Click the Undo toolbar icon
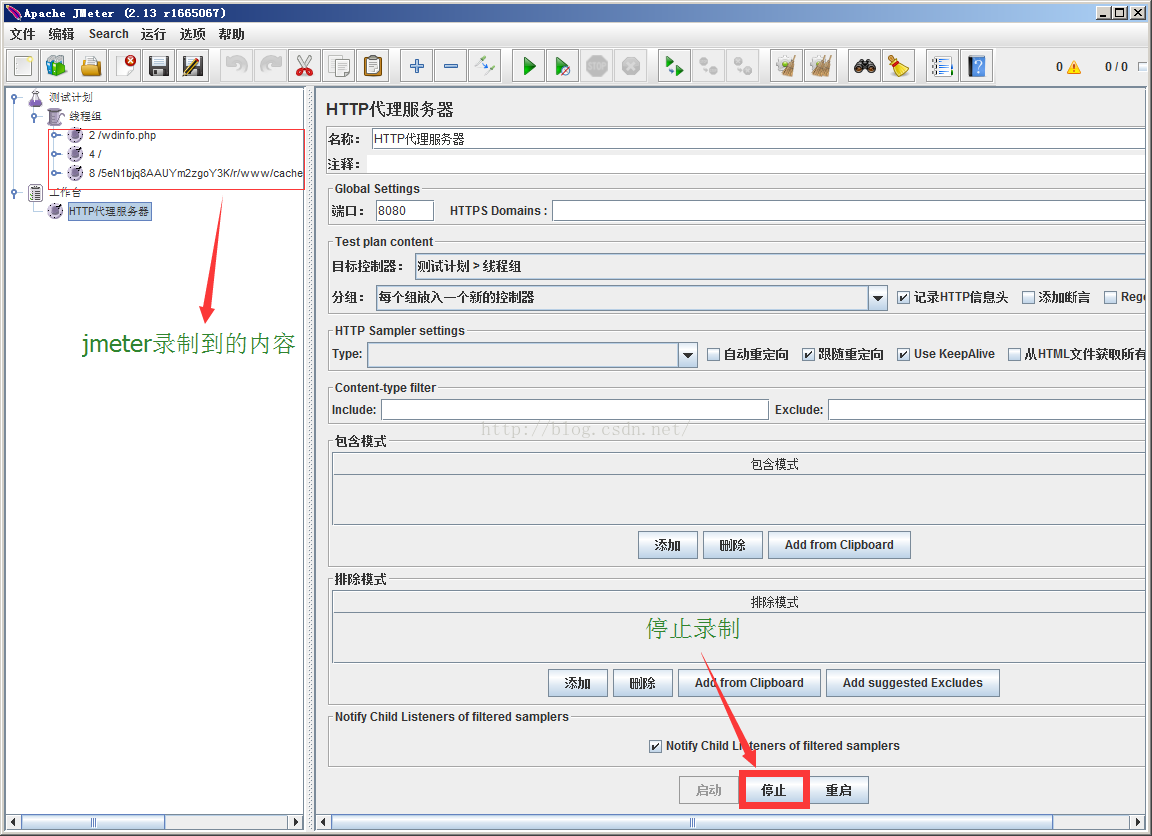Viewport: 1152px width, 836px height. point(237,66)
